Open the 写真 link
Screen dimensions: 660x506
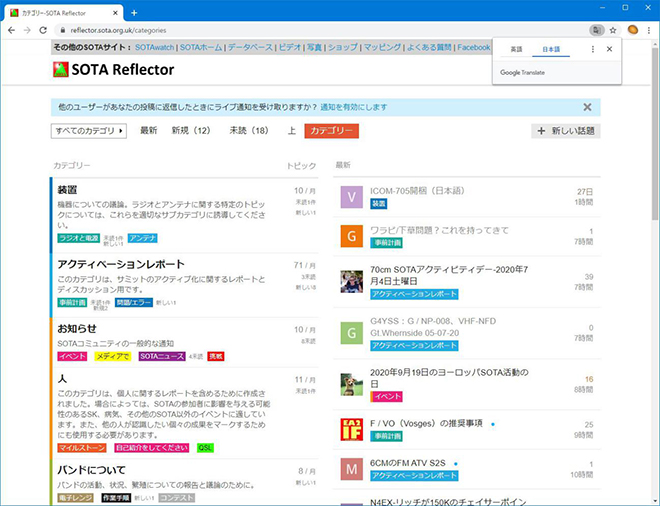click(314, 48)
